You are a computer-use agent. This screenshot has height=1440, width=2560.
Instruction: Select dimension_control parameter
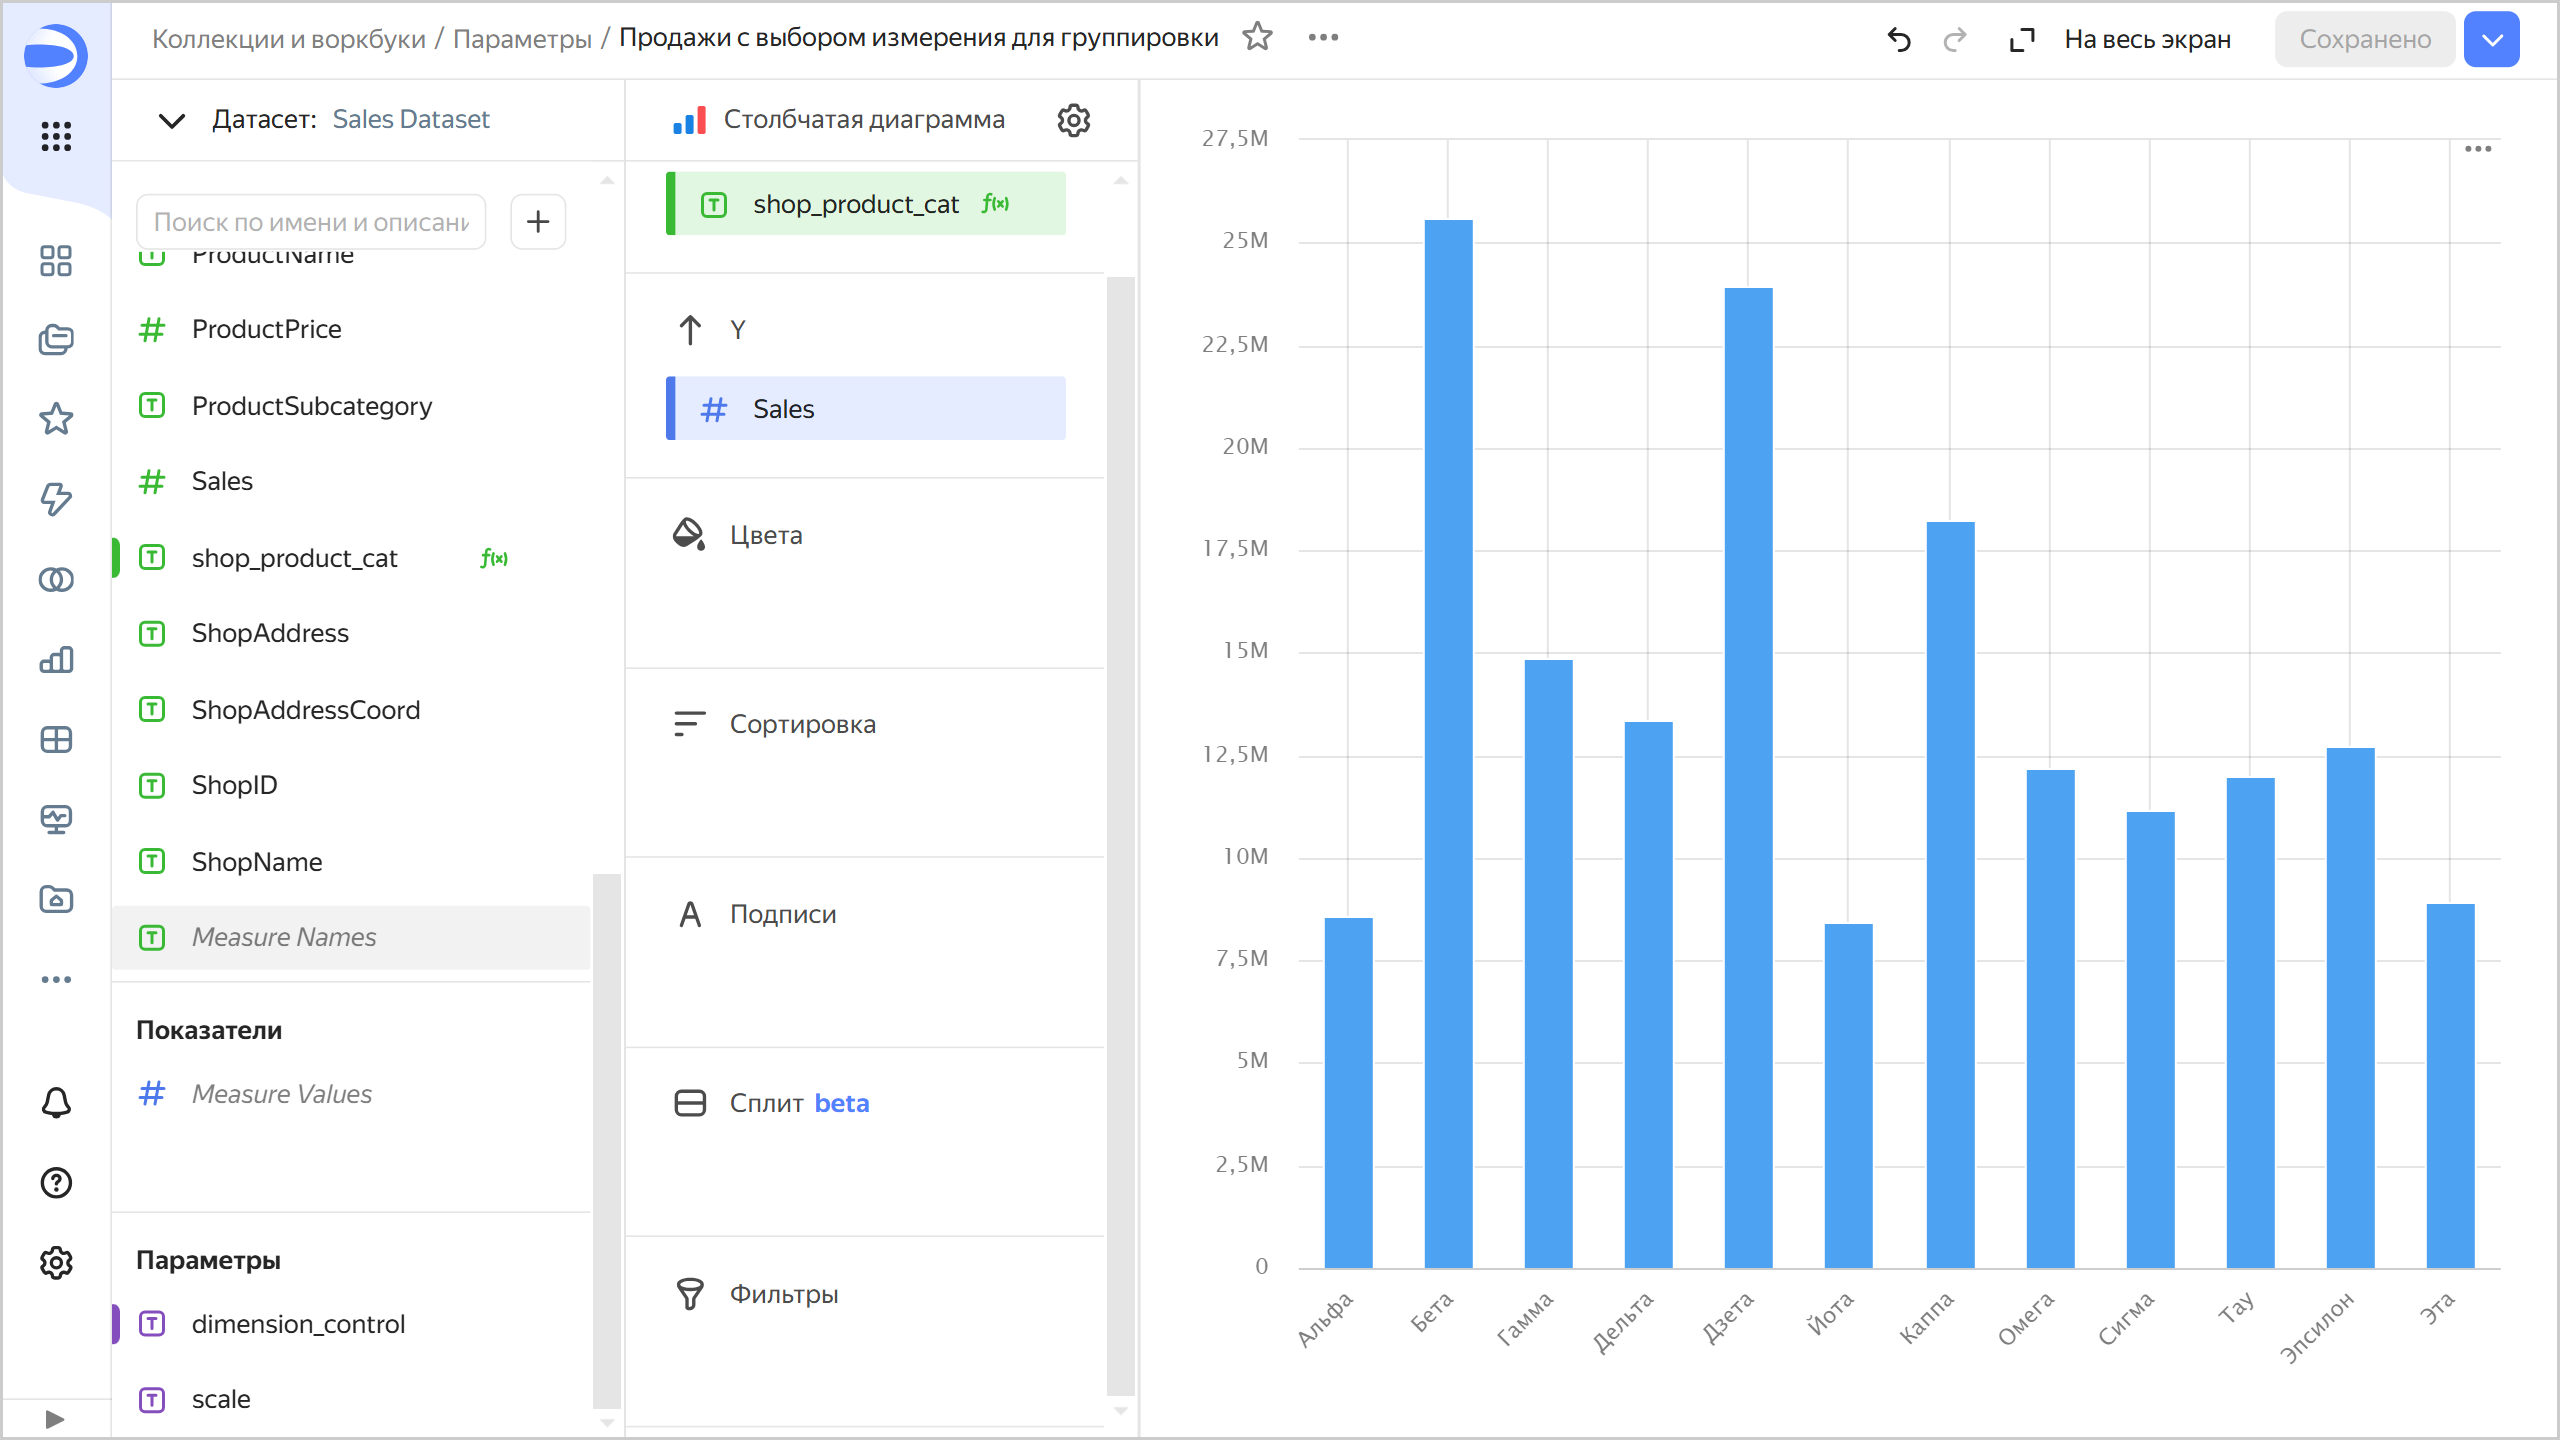click(298, 1323)
